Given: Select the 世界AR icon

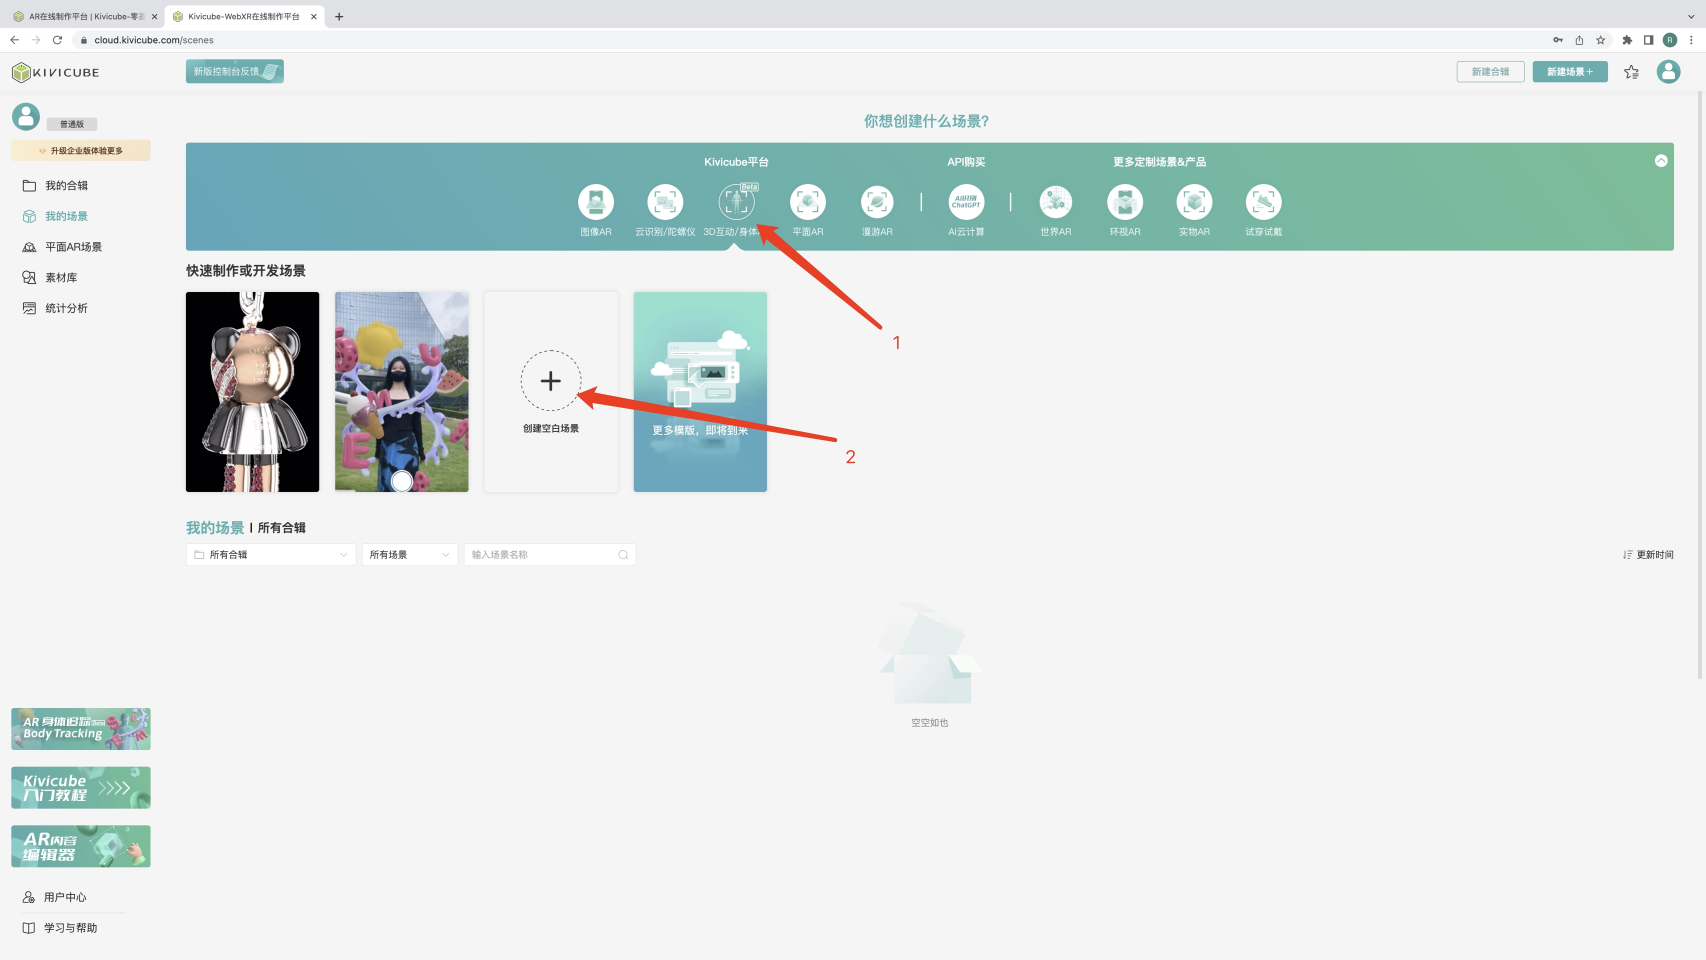Looking at the screenshot, I should [1055, 203].
